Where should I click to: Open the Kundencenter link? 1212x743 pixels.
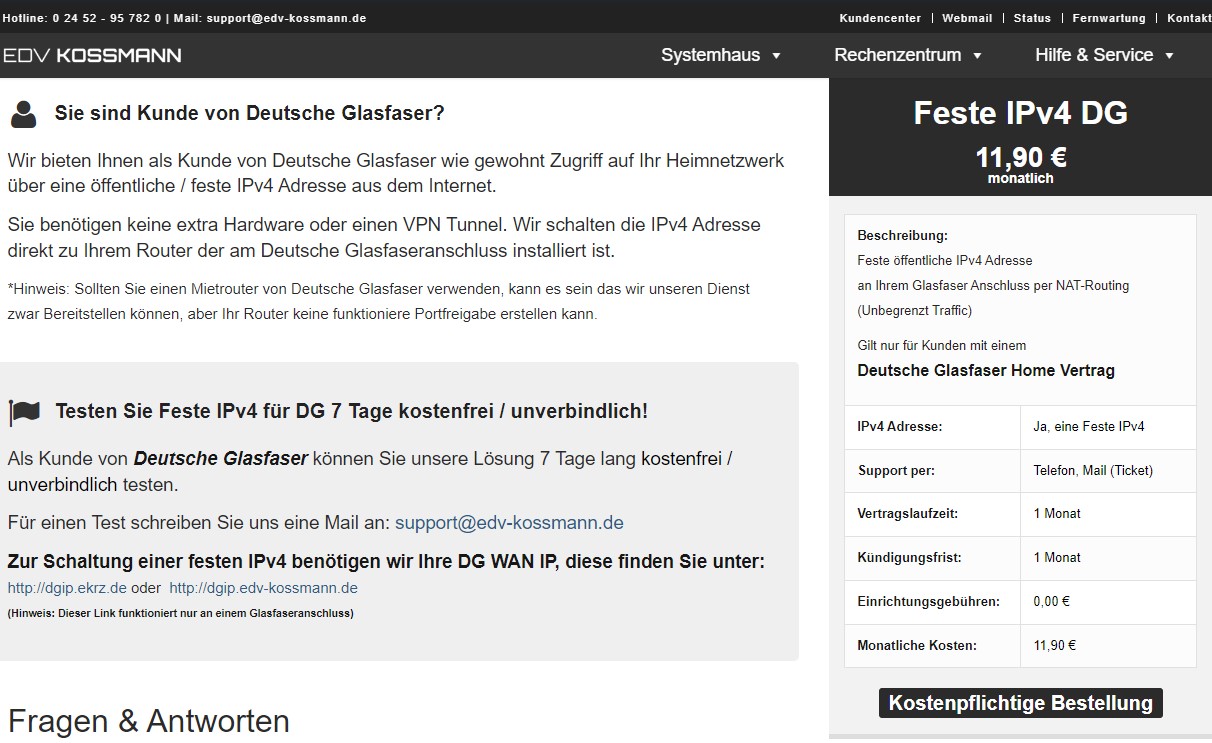click(x=880, y=18)
